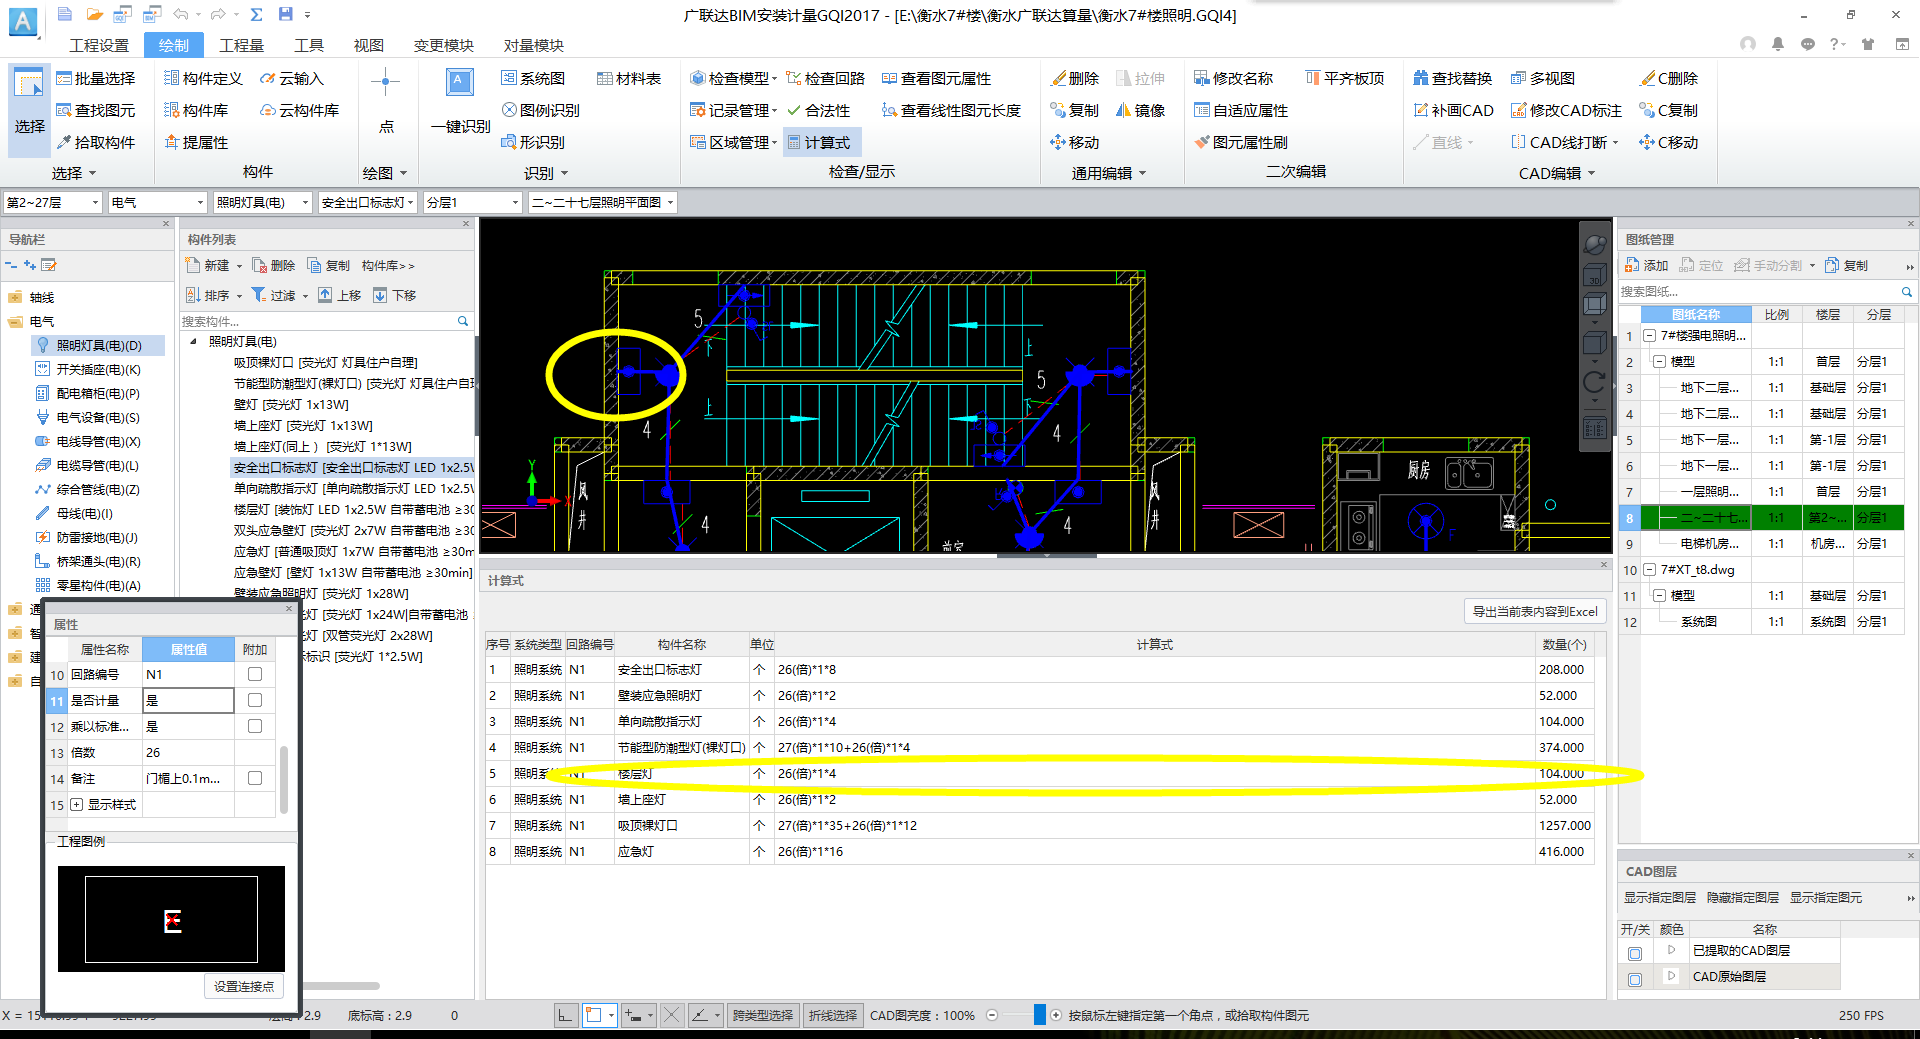Open 系统图 tool
The image size is (1920, 1039).
click(x=533, y=78)
